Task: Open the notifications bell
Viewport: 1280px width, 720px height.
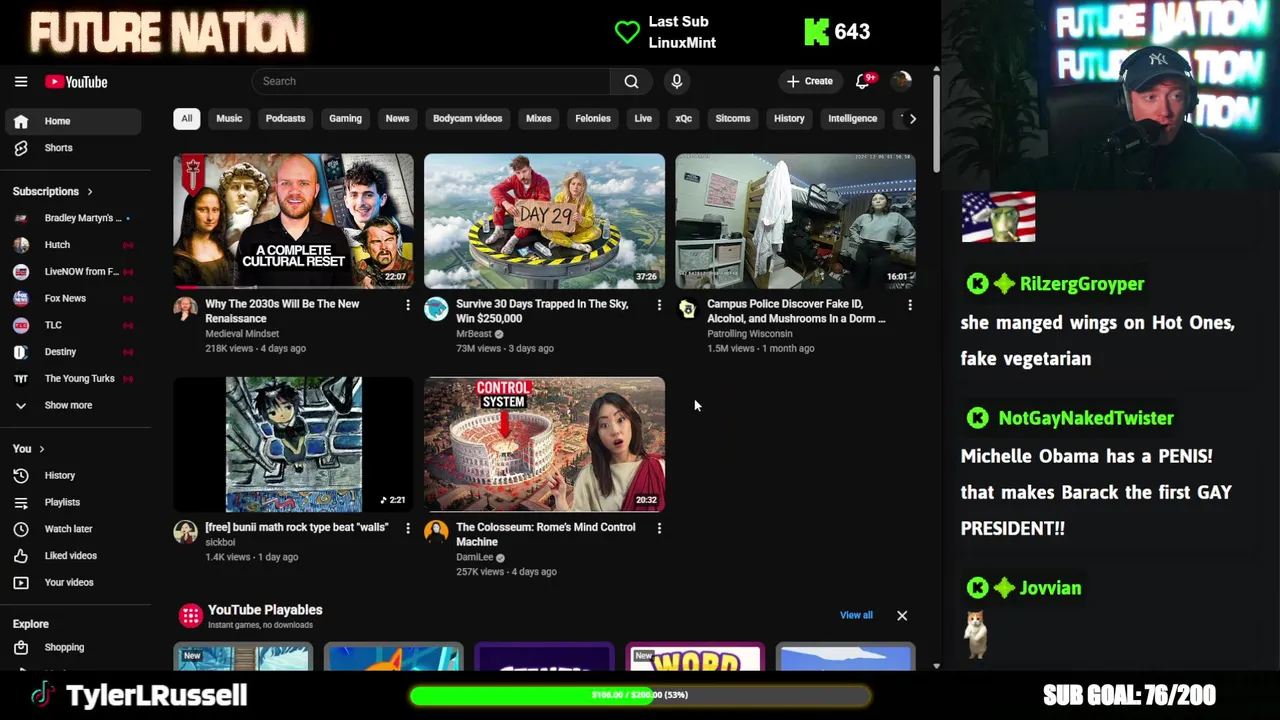Action: tap(863, 81)
